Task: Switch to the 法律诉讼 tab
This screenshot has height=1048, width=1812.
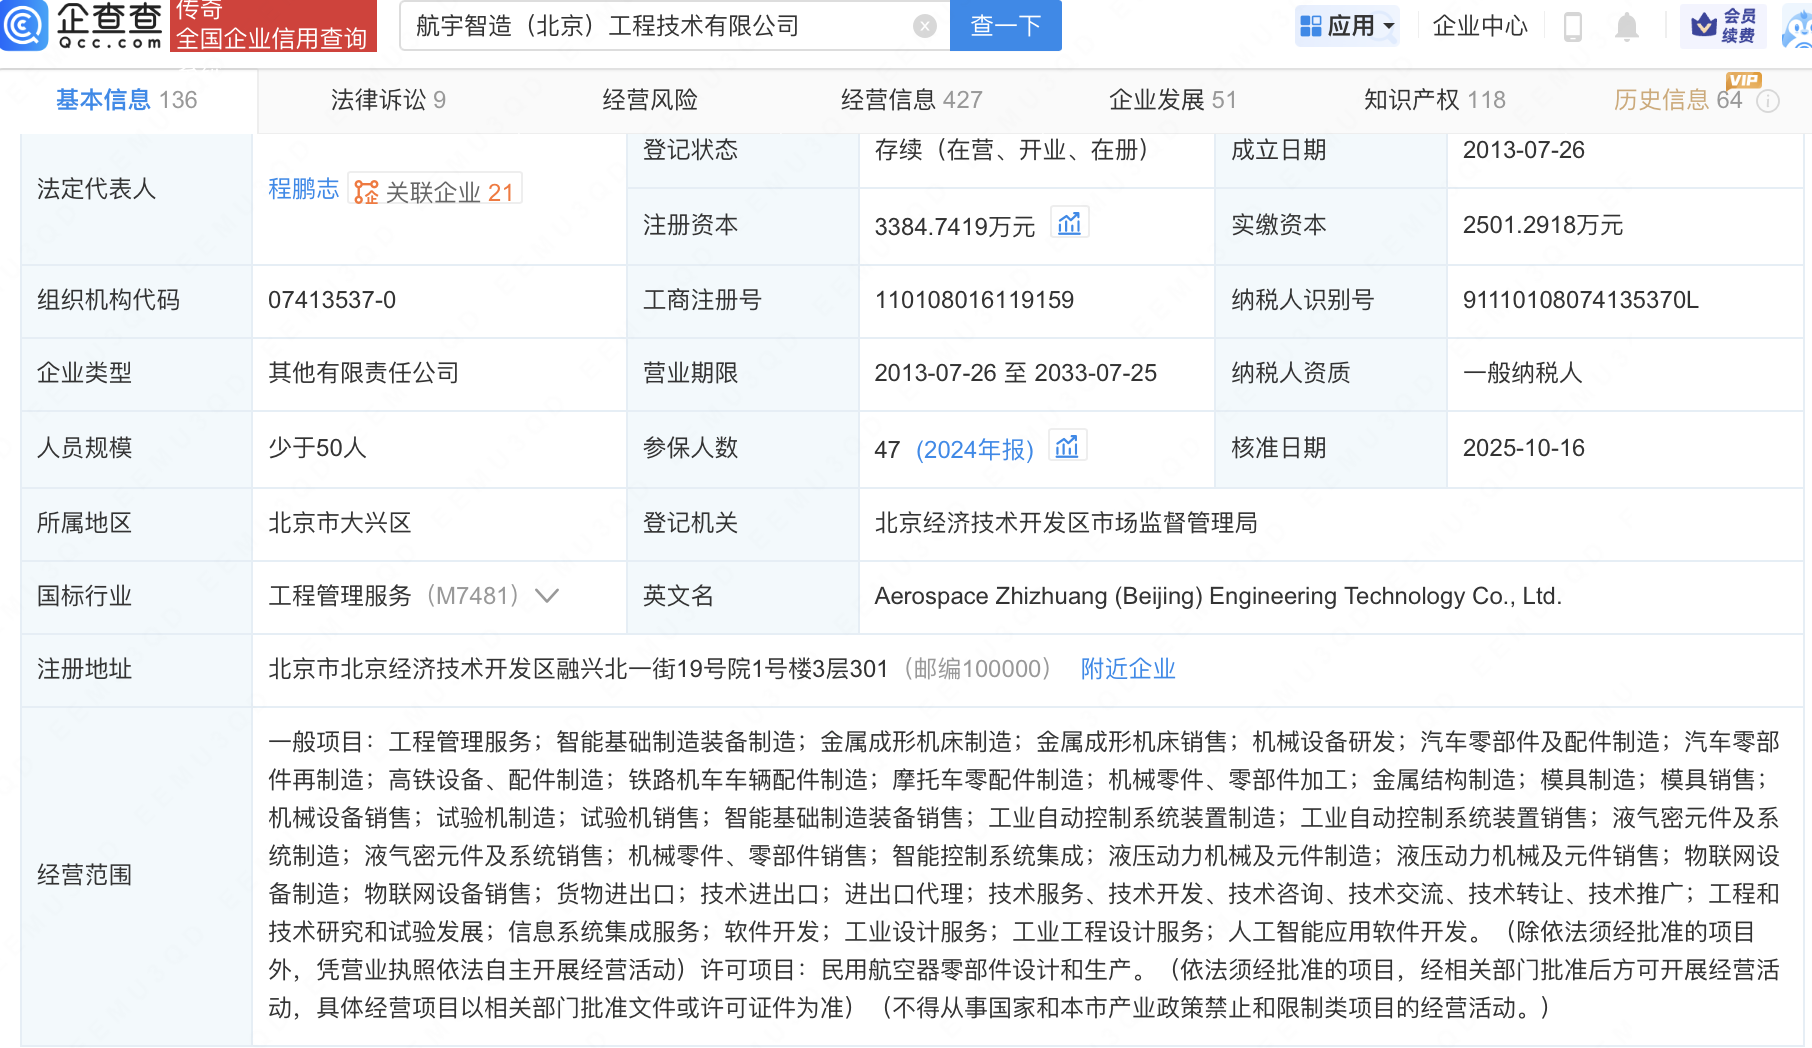Action: [x=387, y=100]
